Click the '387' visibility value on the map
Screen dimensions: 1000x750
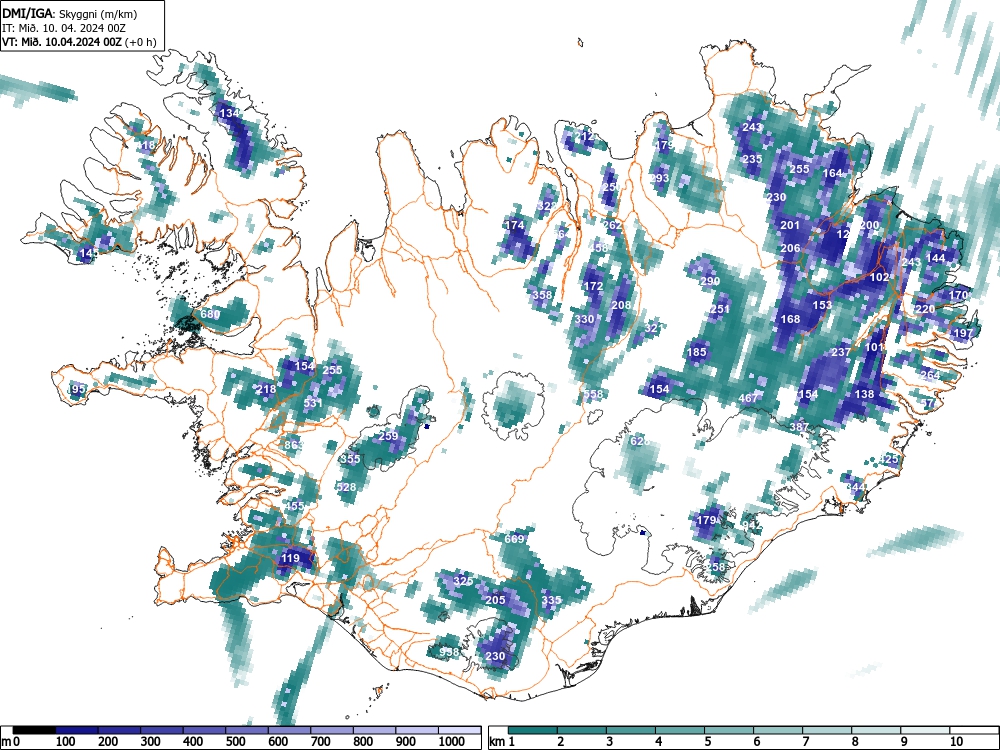pos(799,427)
